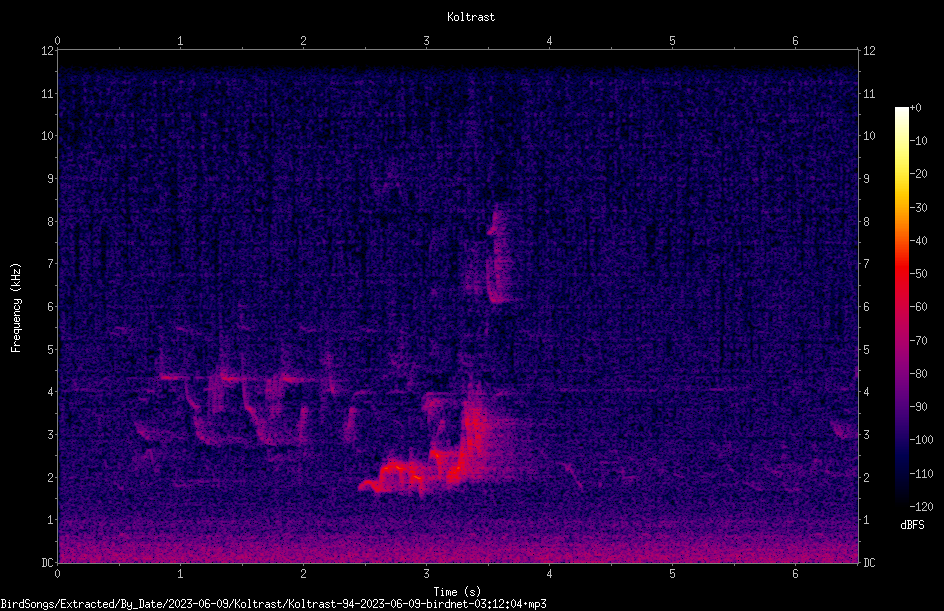Click the '1' tick label on the top time axis
The image size is (944, 611).
[180, 41]
